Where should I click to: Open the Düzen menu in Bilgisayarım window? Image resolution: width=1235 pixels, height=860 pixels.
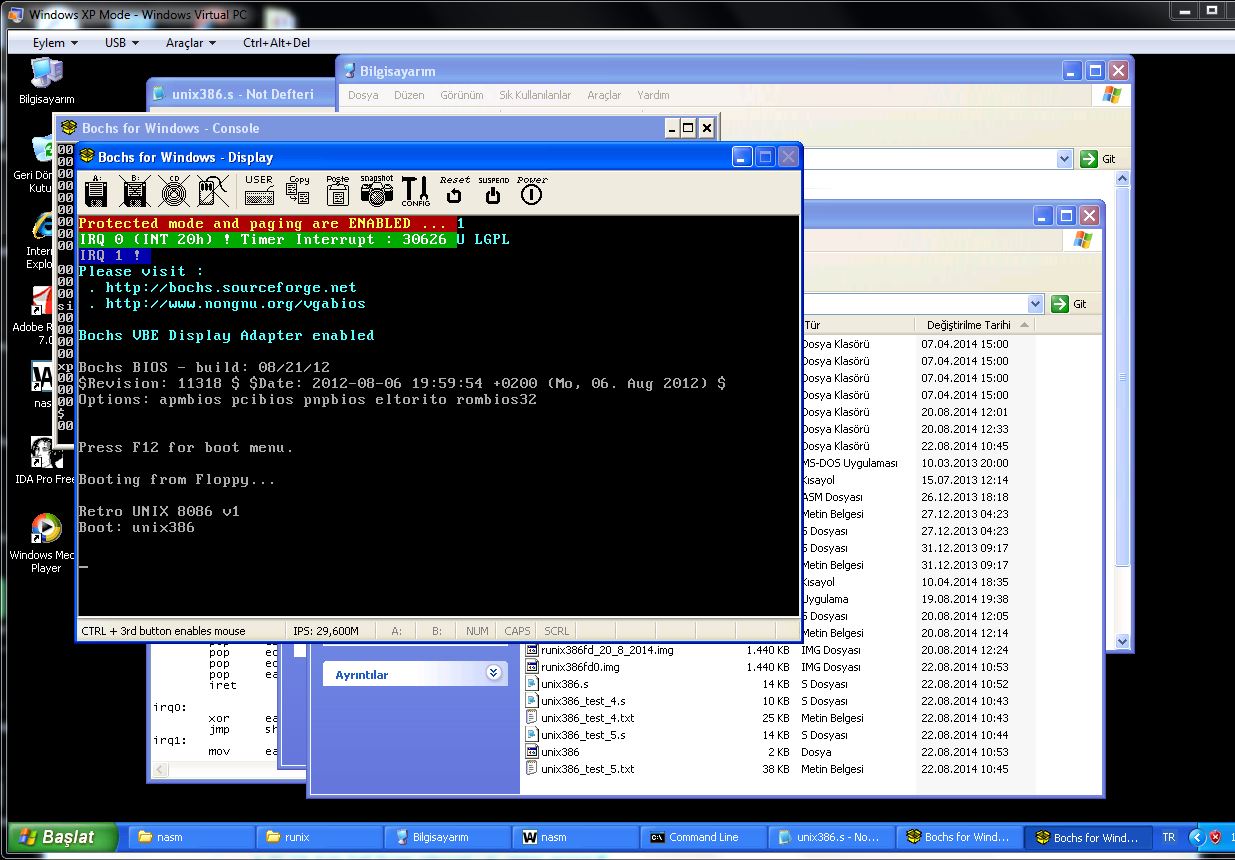pyautogui.click(x=409, y=95)
